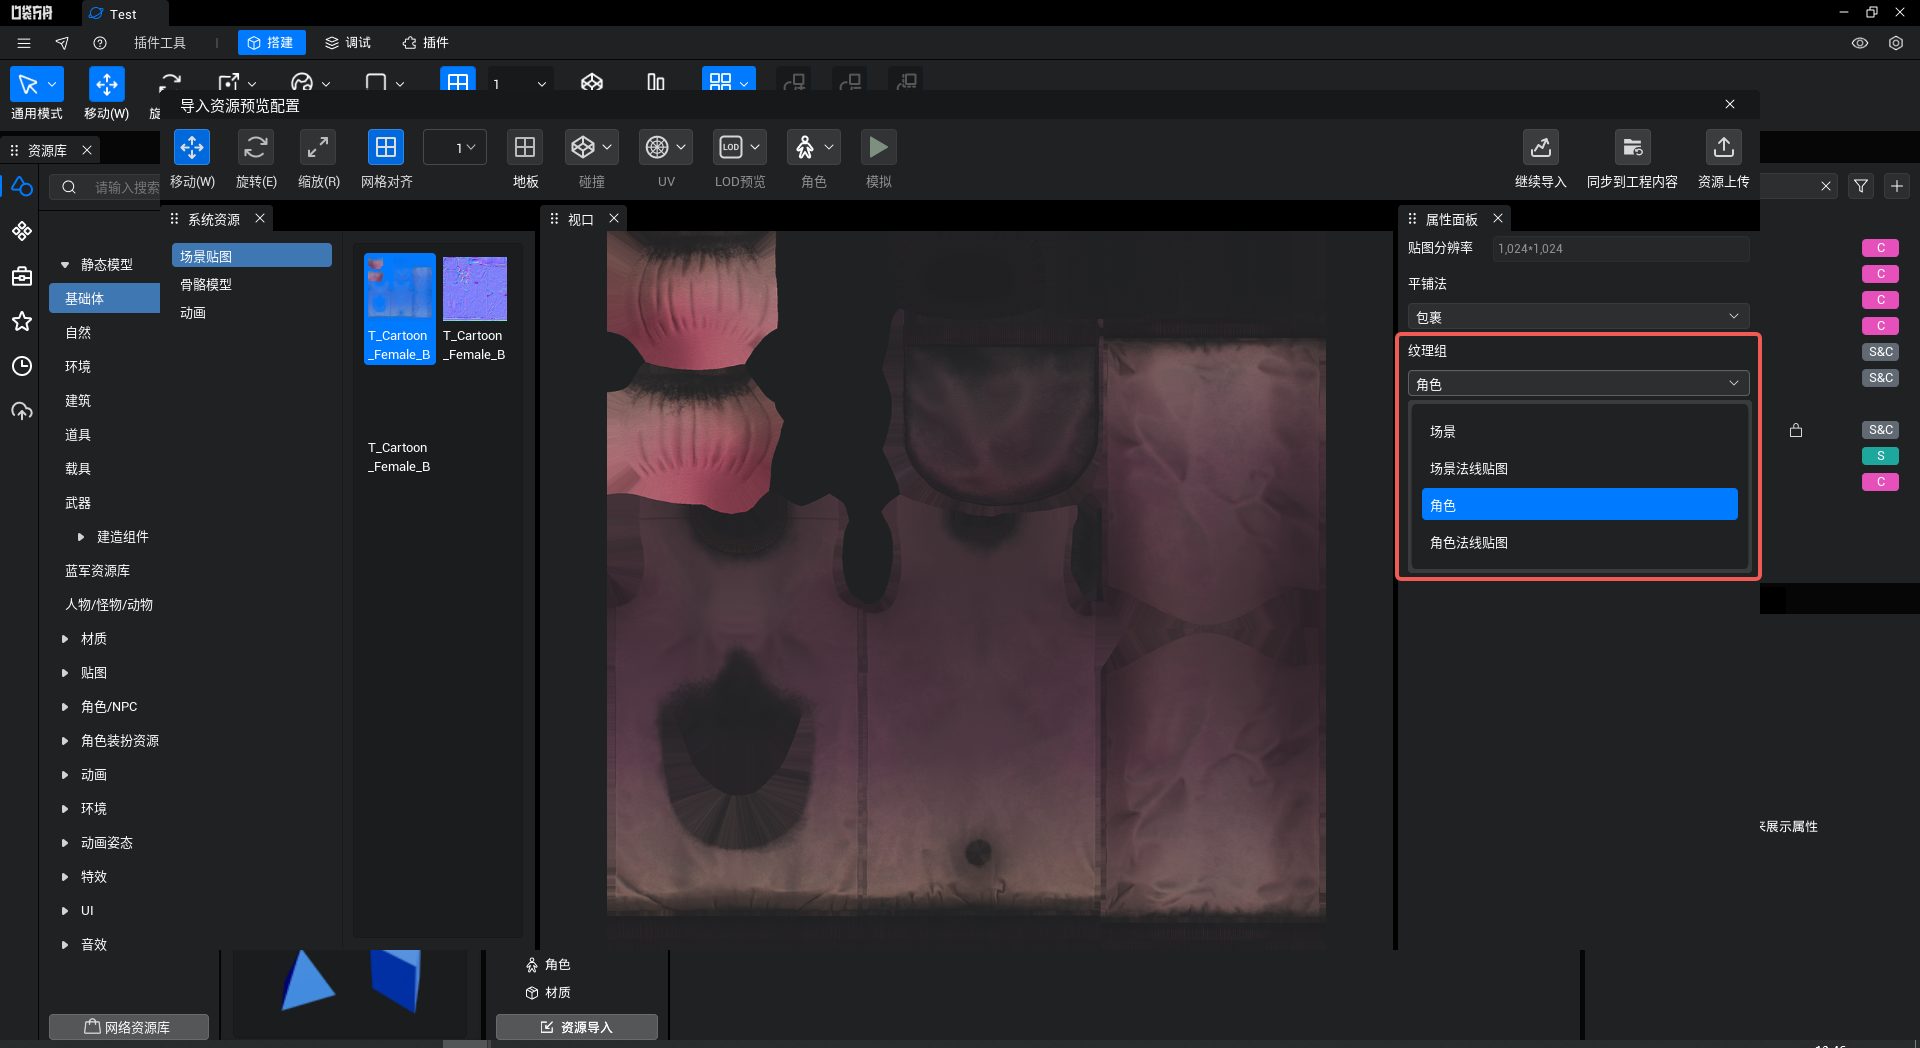Open the cloud upload sidebar icon
The image size is (1920, 1048).
pyautogui.click(x=22, y=411)
